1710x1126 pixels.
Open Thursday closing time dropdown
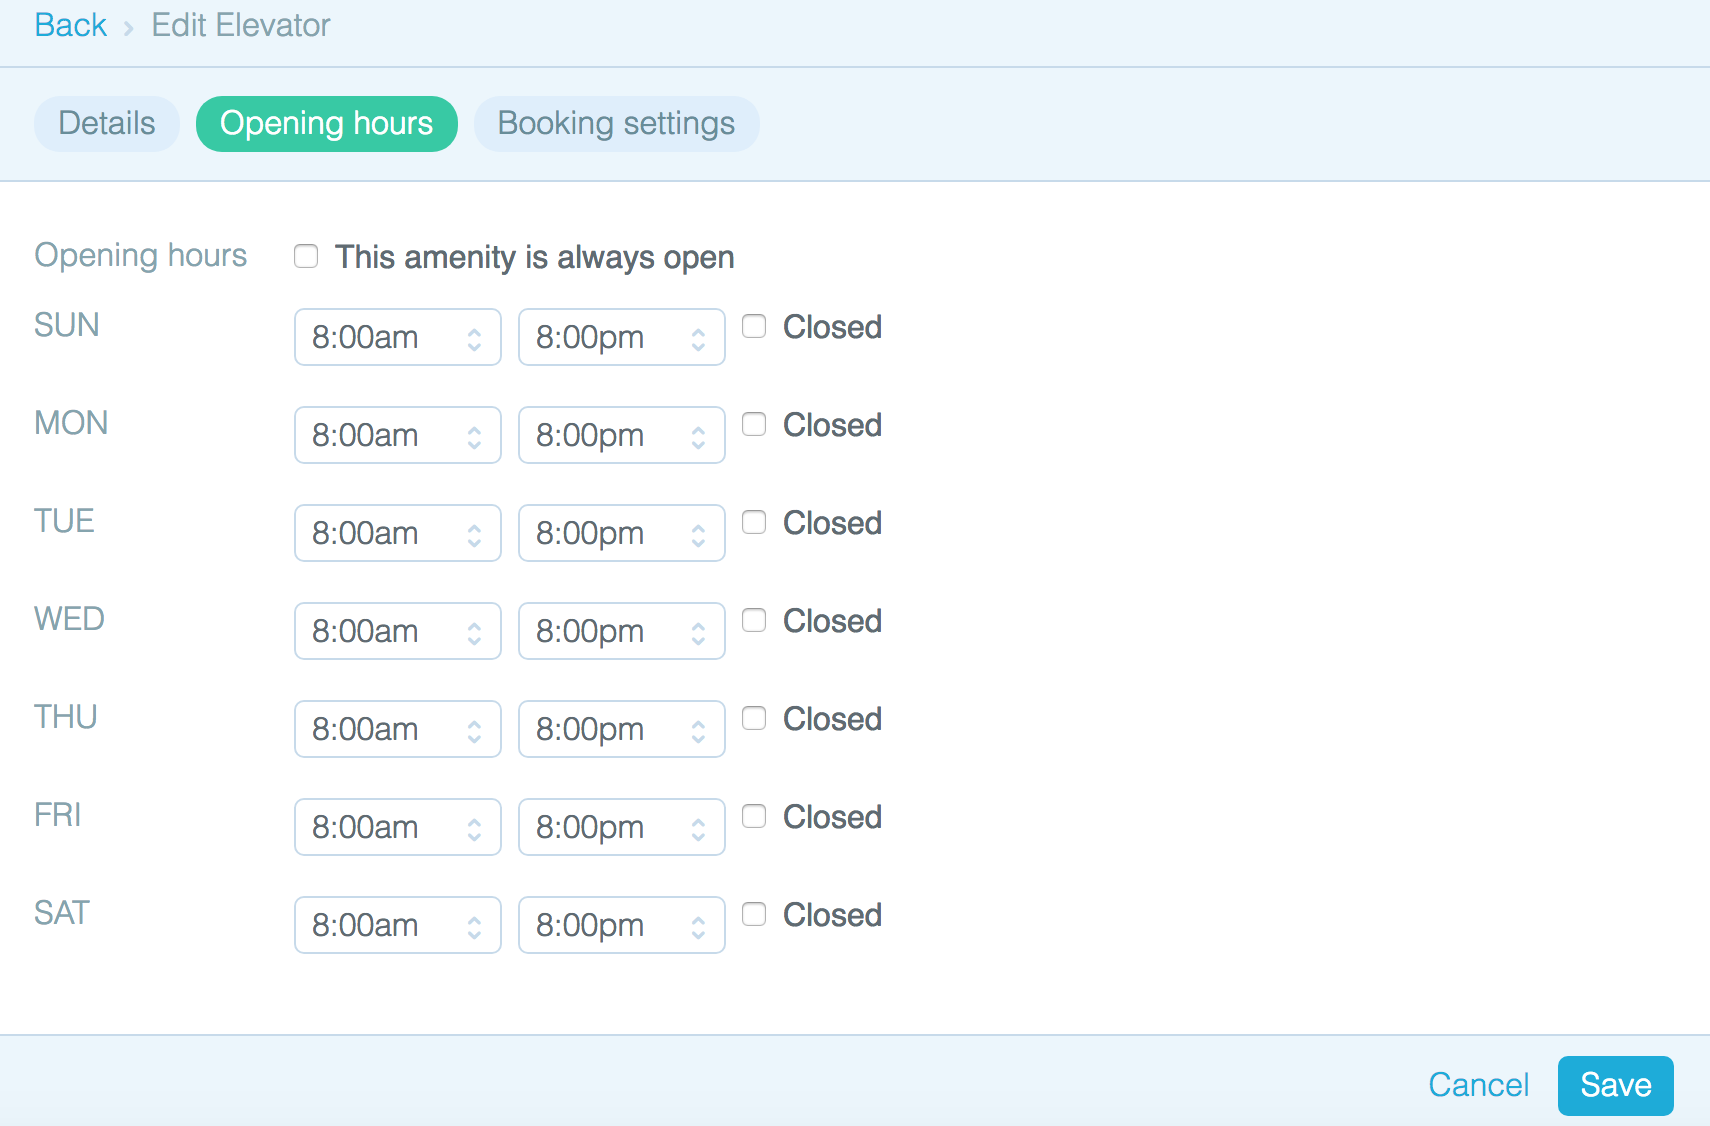point(621,729)
